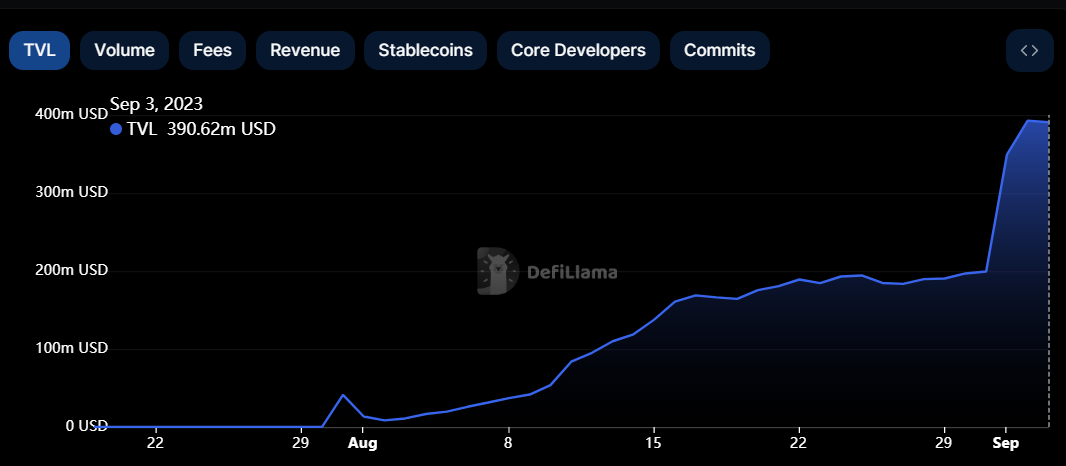Toggle the TVL chart metric
This screenshot has width=1066, height=466.
click(39, 50)
